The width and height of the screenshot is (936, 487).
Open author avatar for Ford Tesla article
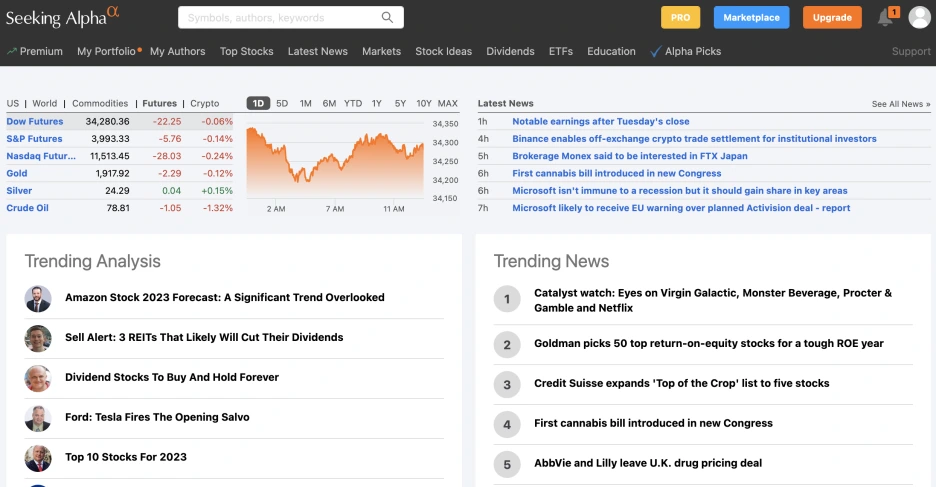(x=38, y=418)
